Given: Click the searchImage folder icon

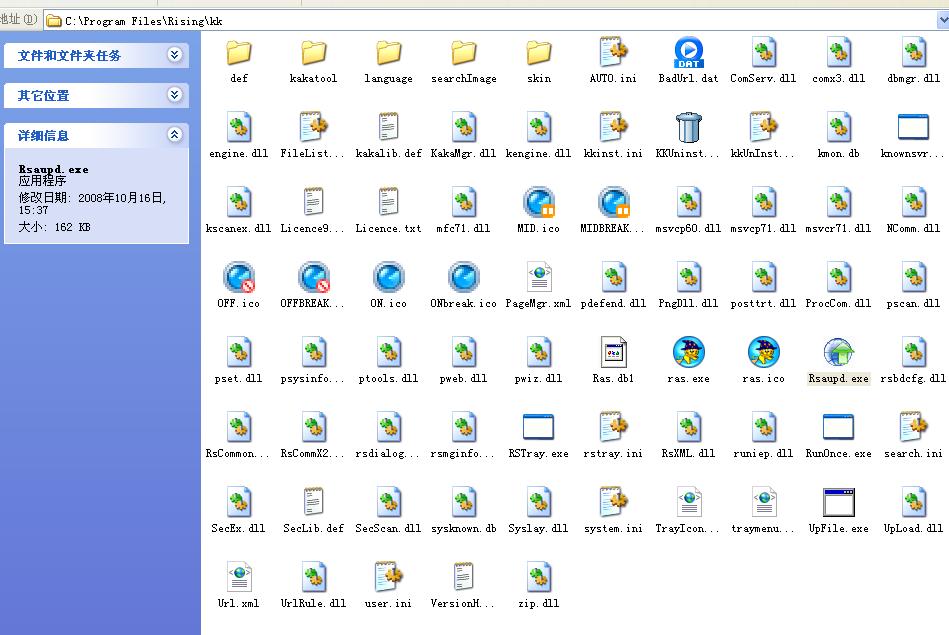Looking at the screenshot, I should tap(464, 53).
